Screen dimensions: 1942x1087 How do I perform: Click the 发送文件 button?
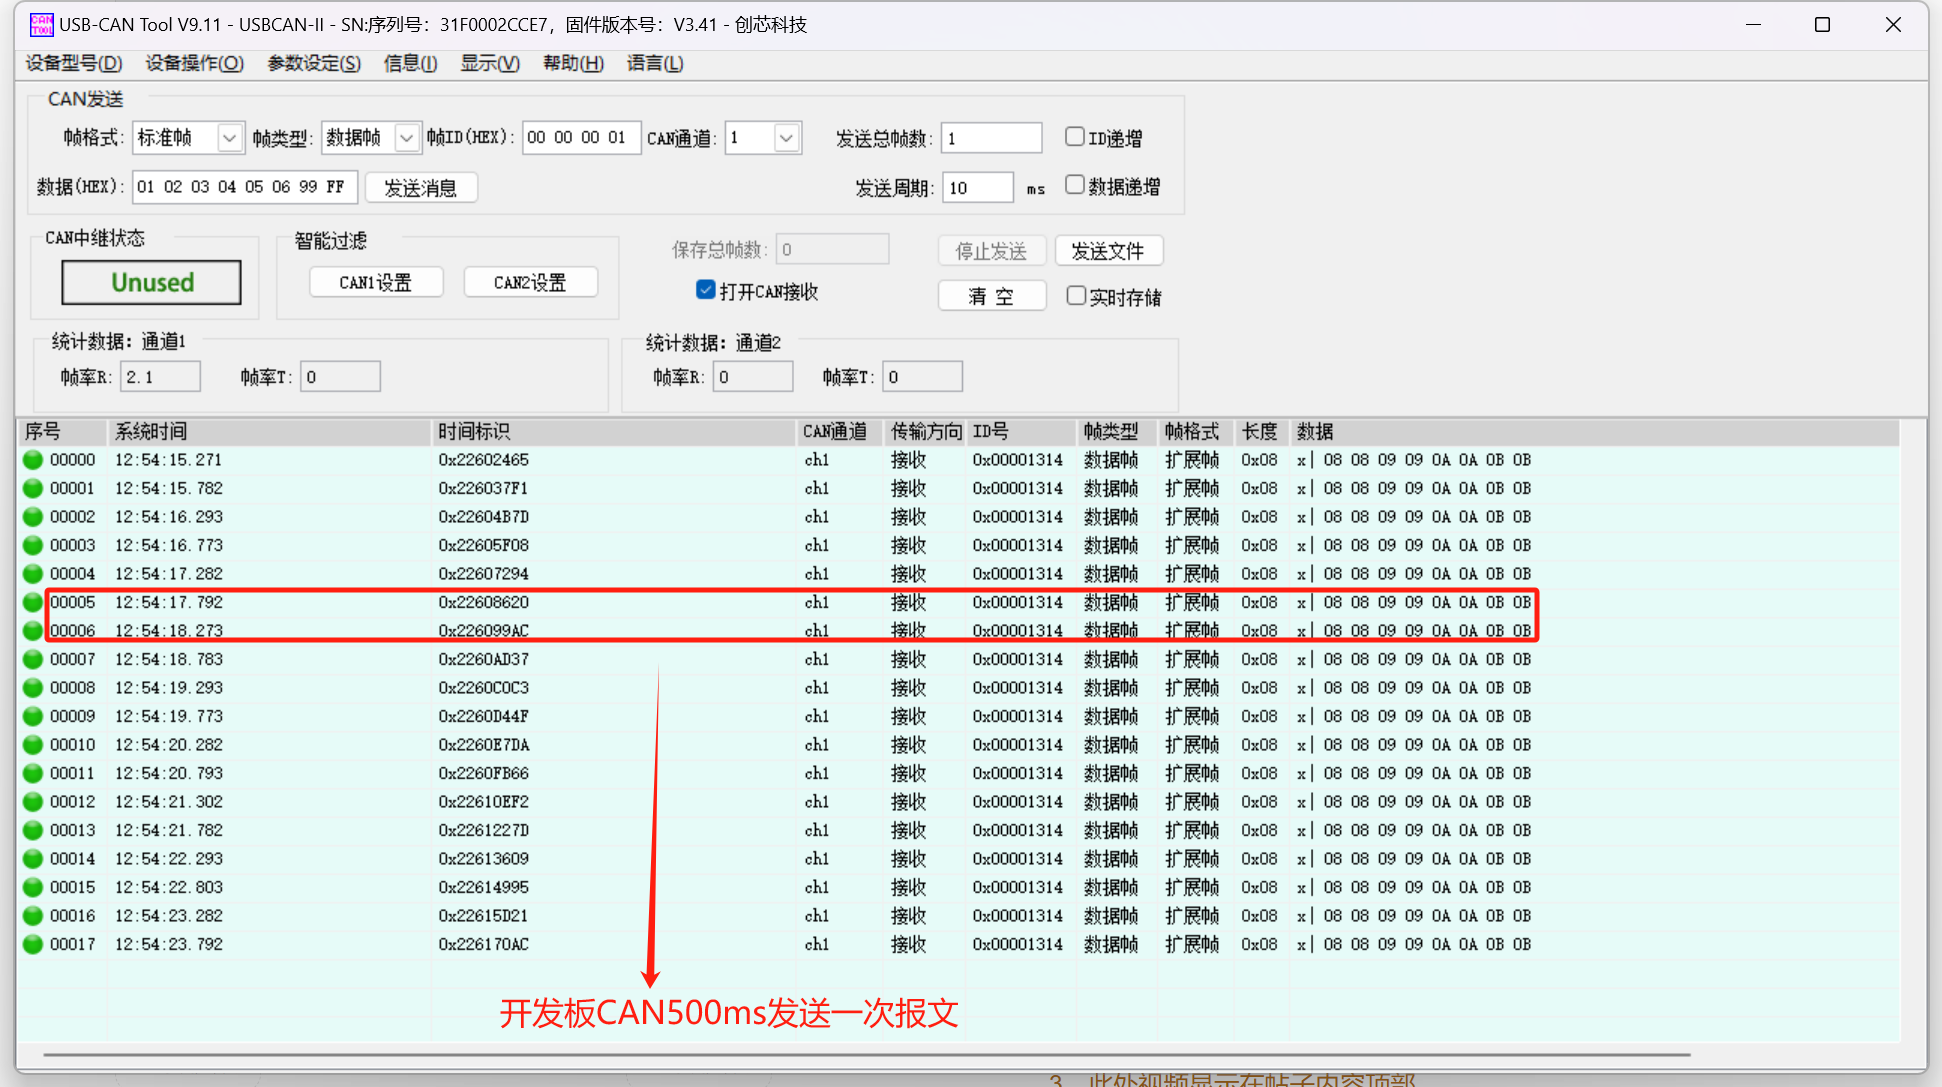click(1108, 251)
